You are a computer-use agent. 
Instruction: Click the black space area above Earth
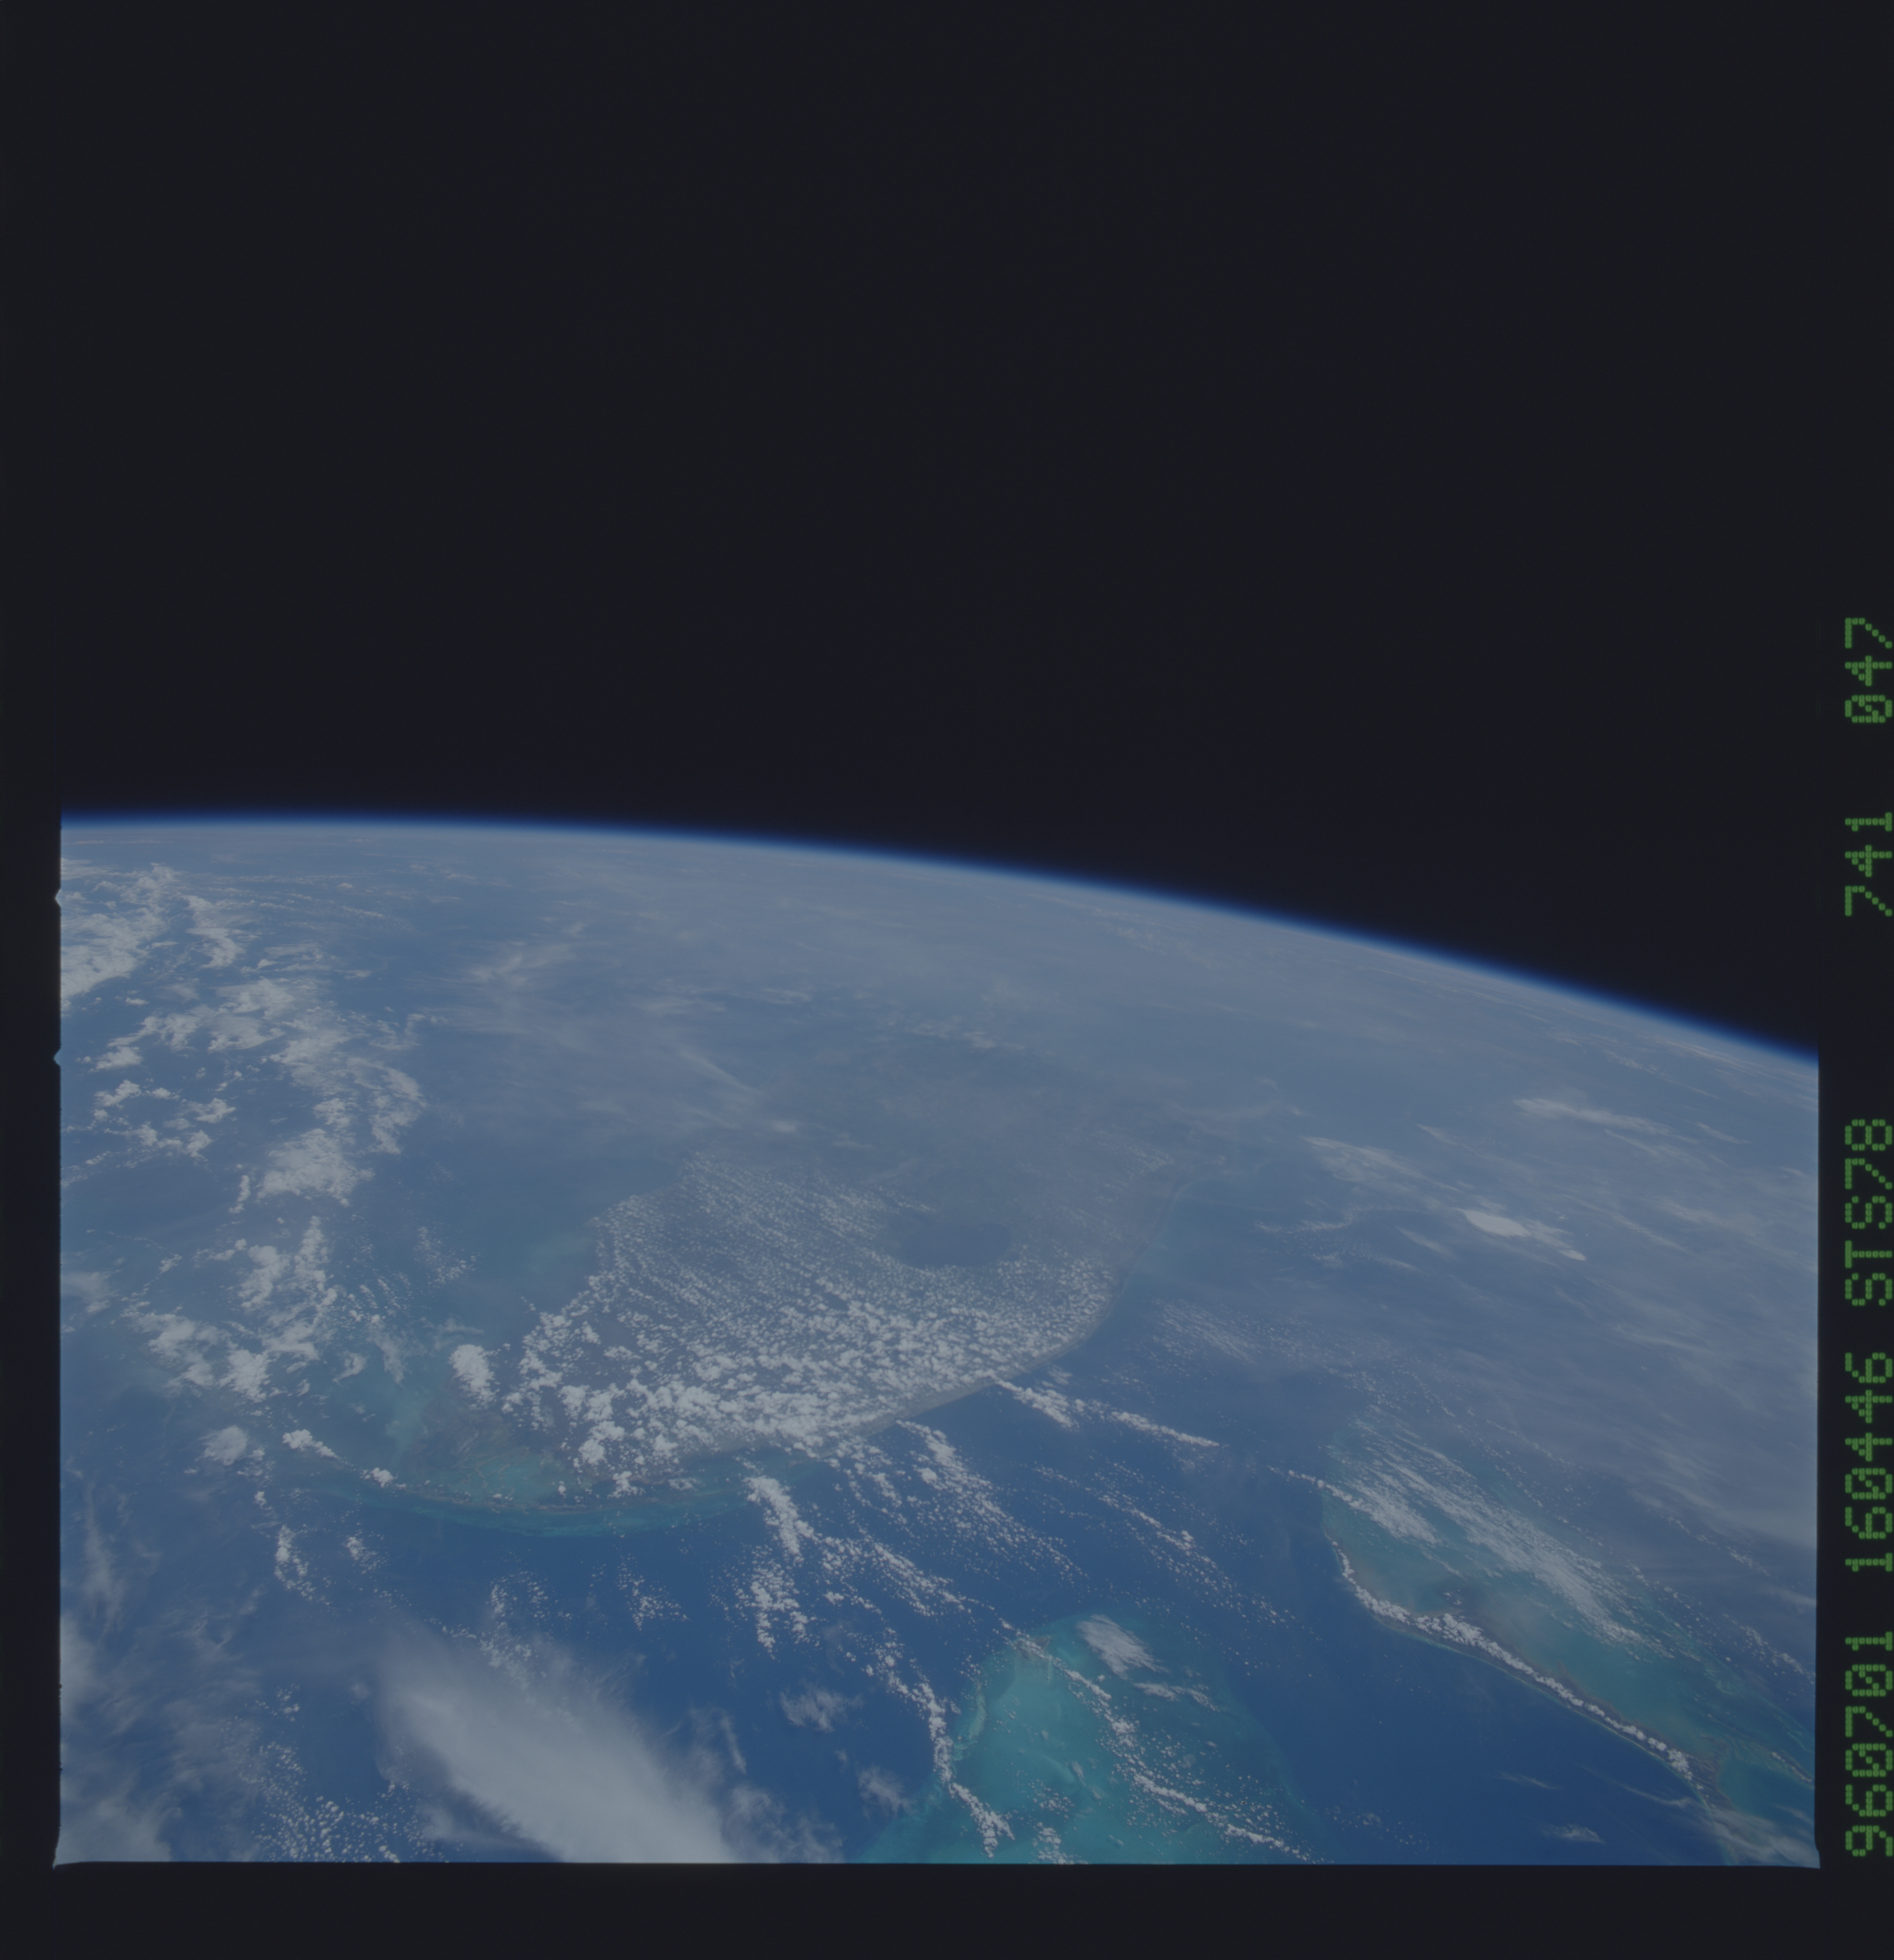click(900, 400)
